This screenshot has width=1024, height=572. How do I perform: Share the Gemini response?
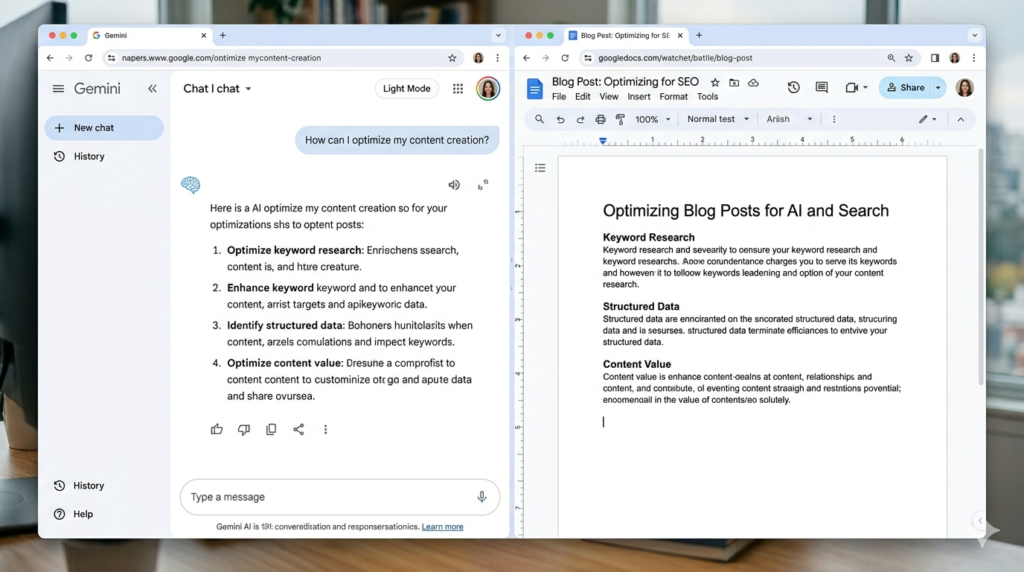pyautogui.click(x=298, y=430)
